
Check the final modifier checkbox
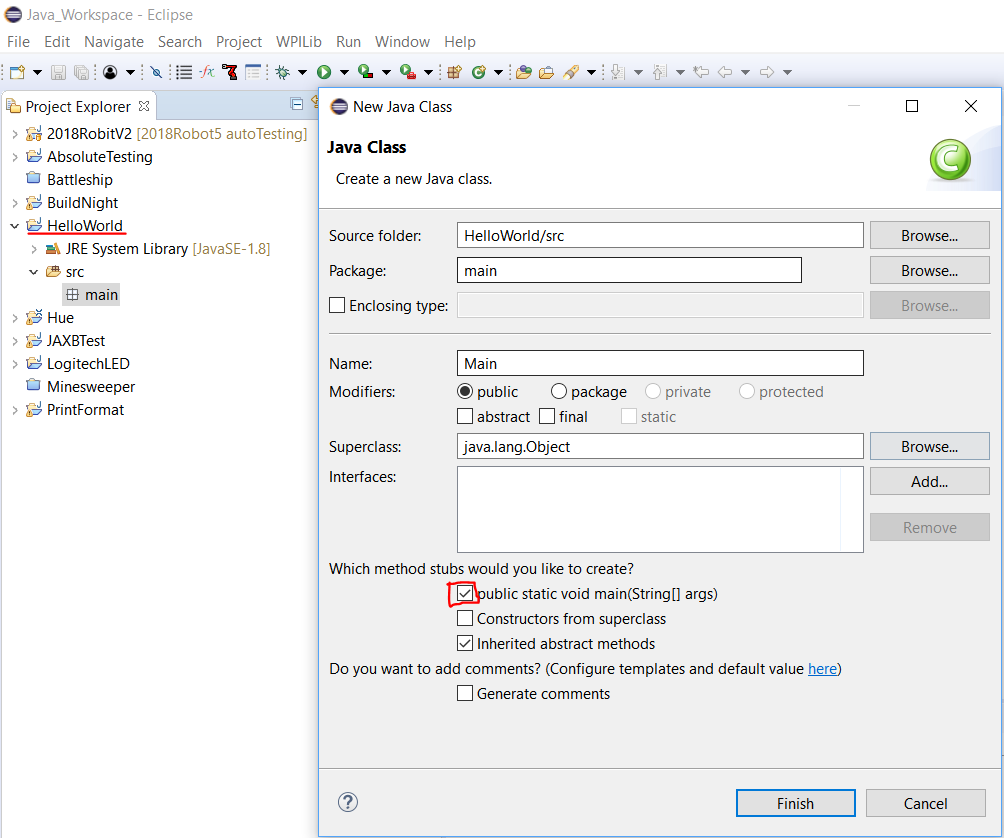pyautogui.click(x=547, y=417)
